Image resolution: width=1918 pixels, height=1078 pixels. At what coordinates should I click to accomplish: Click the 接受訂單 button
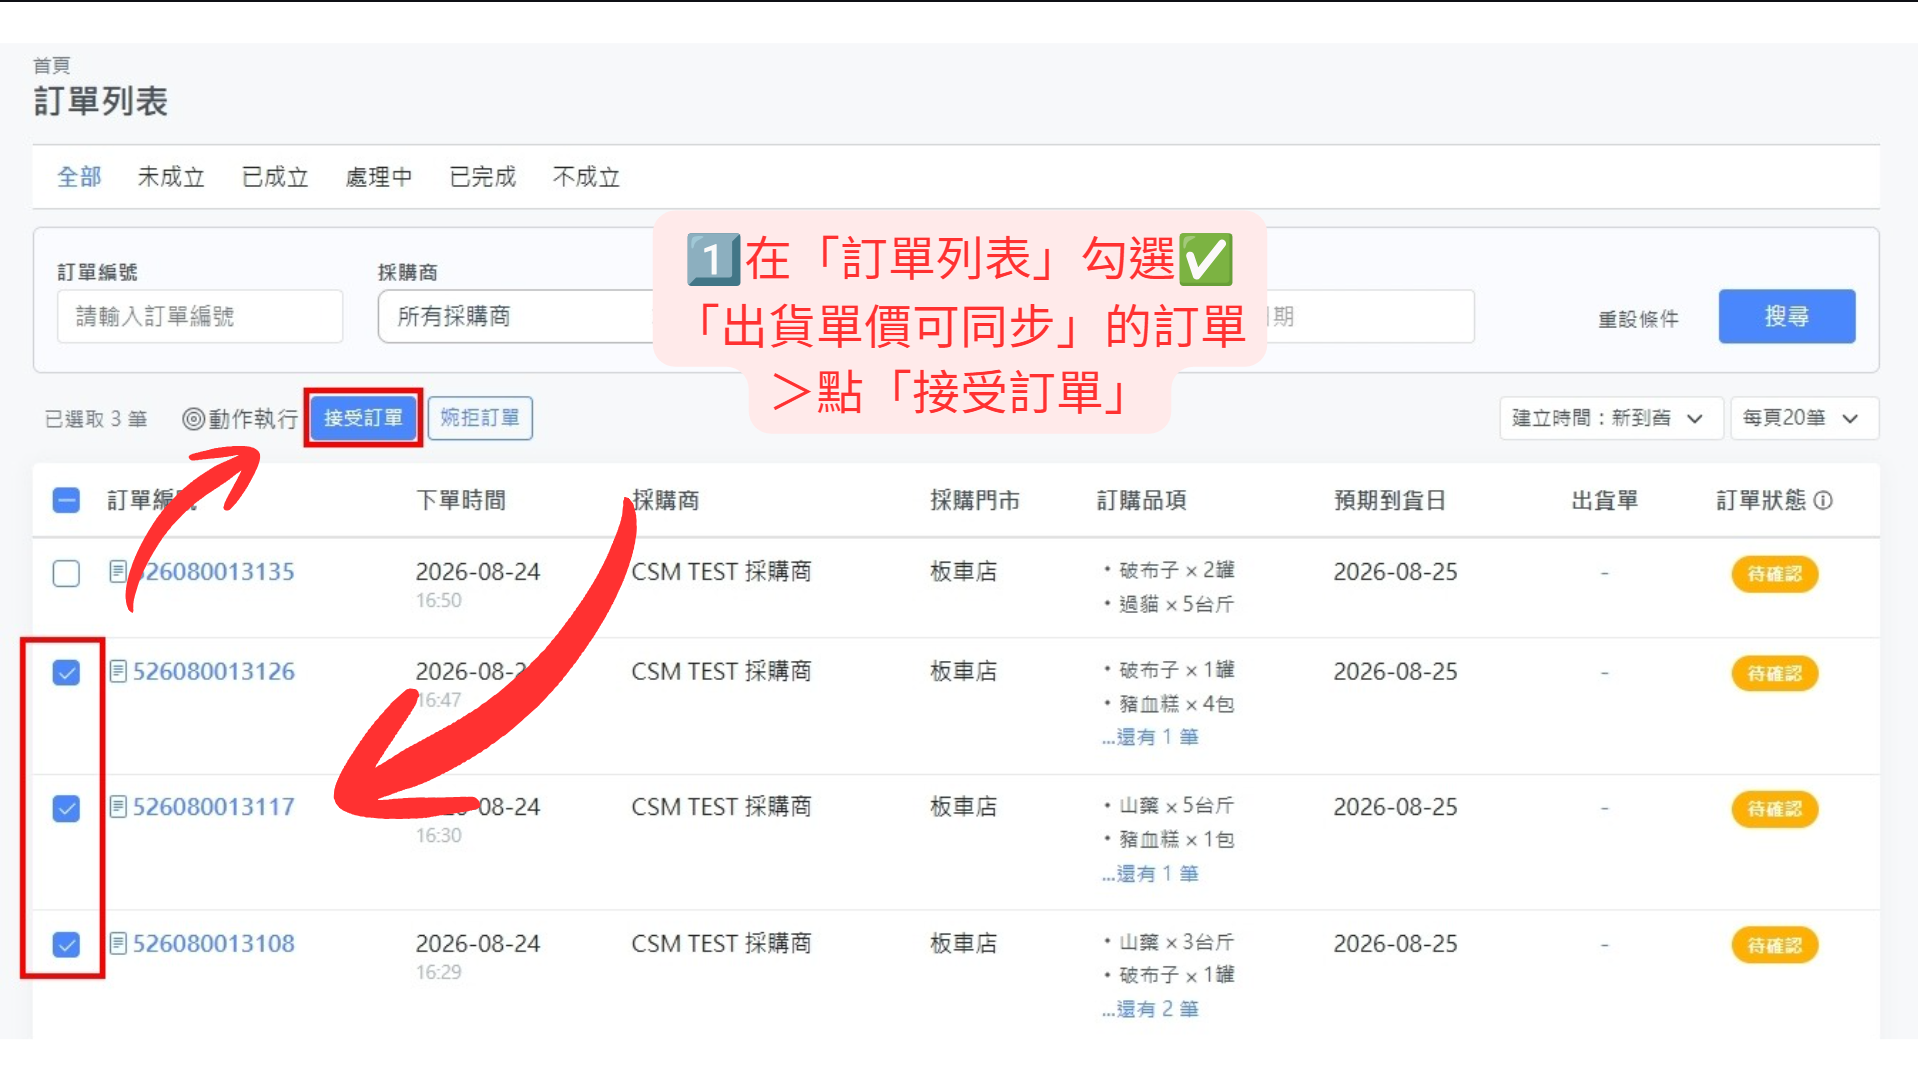(363, 417)
